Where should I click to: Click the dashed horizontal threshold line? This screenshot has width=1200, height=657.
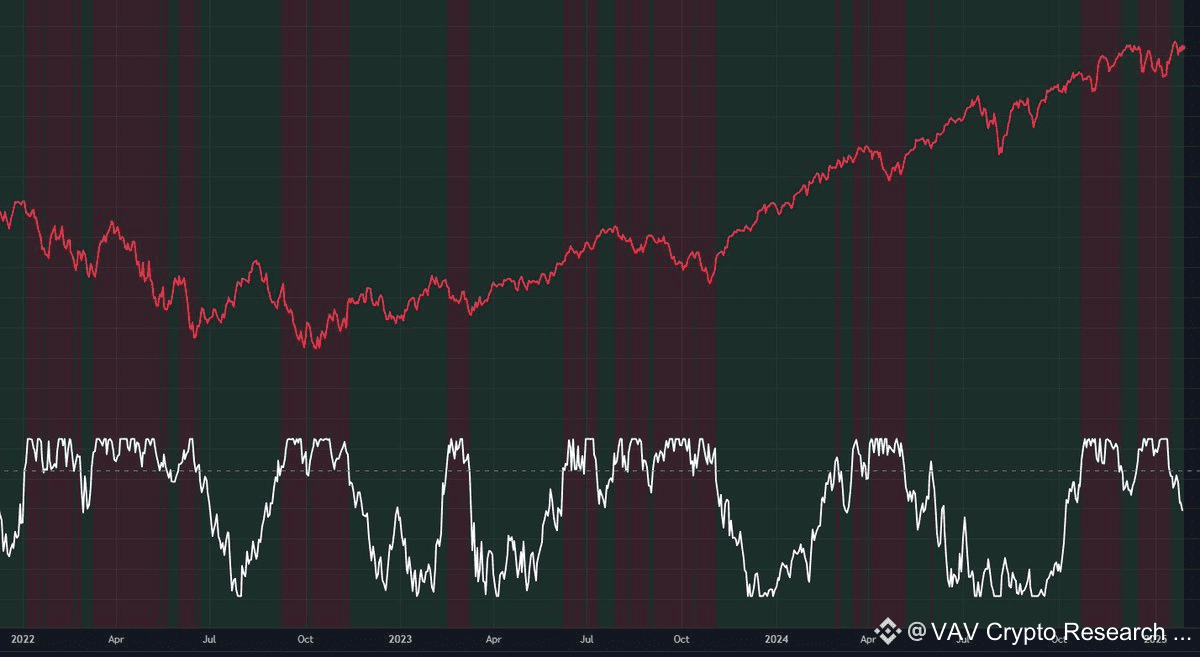coord(600,470)
